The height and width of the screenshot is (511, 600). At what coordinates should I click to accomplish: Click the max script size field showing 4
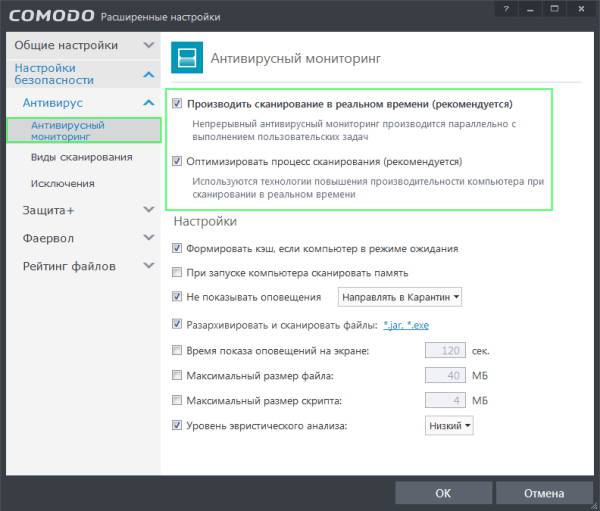pyautogui.click(x=445, y=401)
